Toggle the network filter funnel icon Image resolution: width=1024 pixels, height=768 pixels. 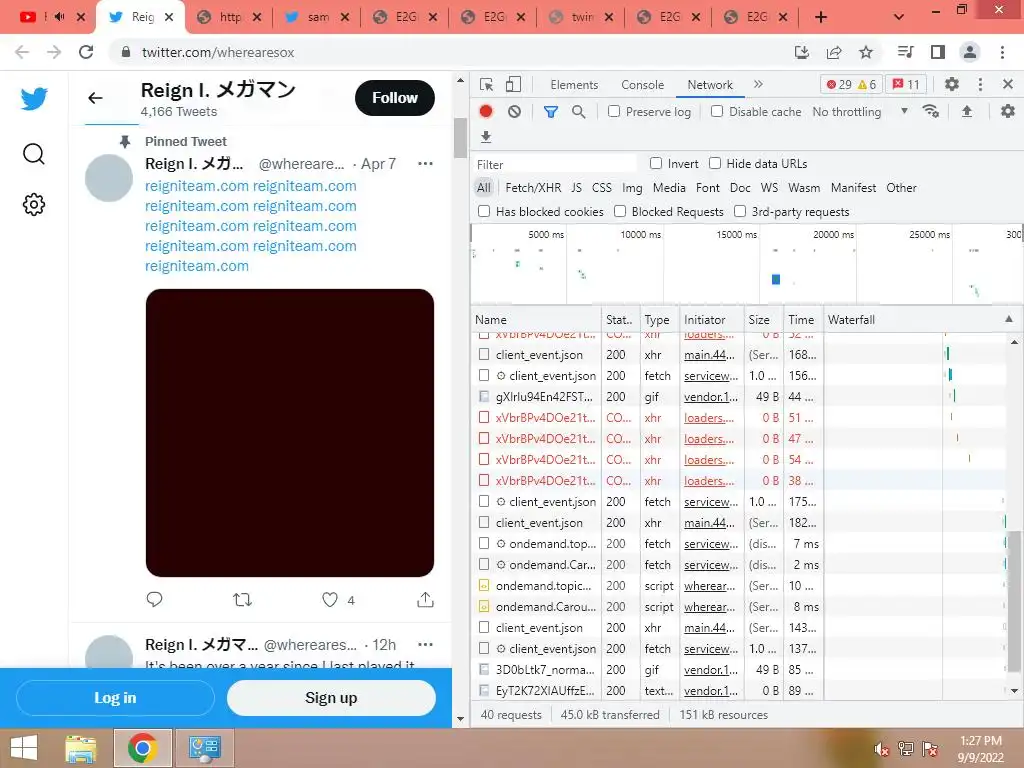[551, 112]
